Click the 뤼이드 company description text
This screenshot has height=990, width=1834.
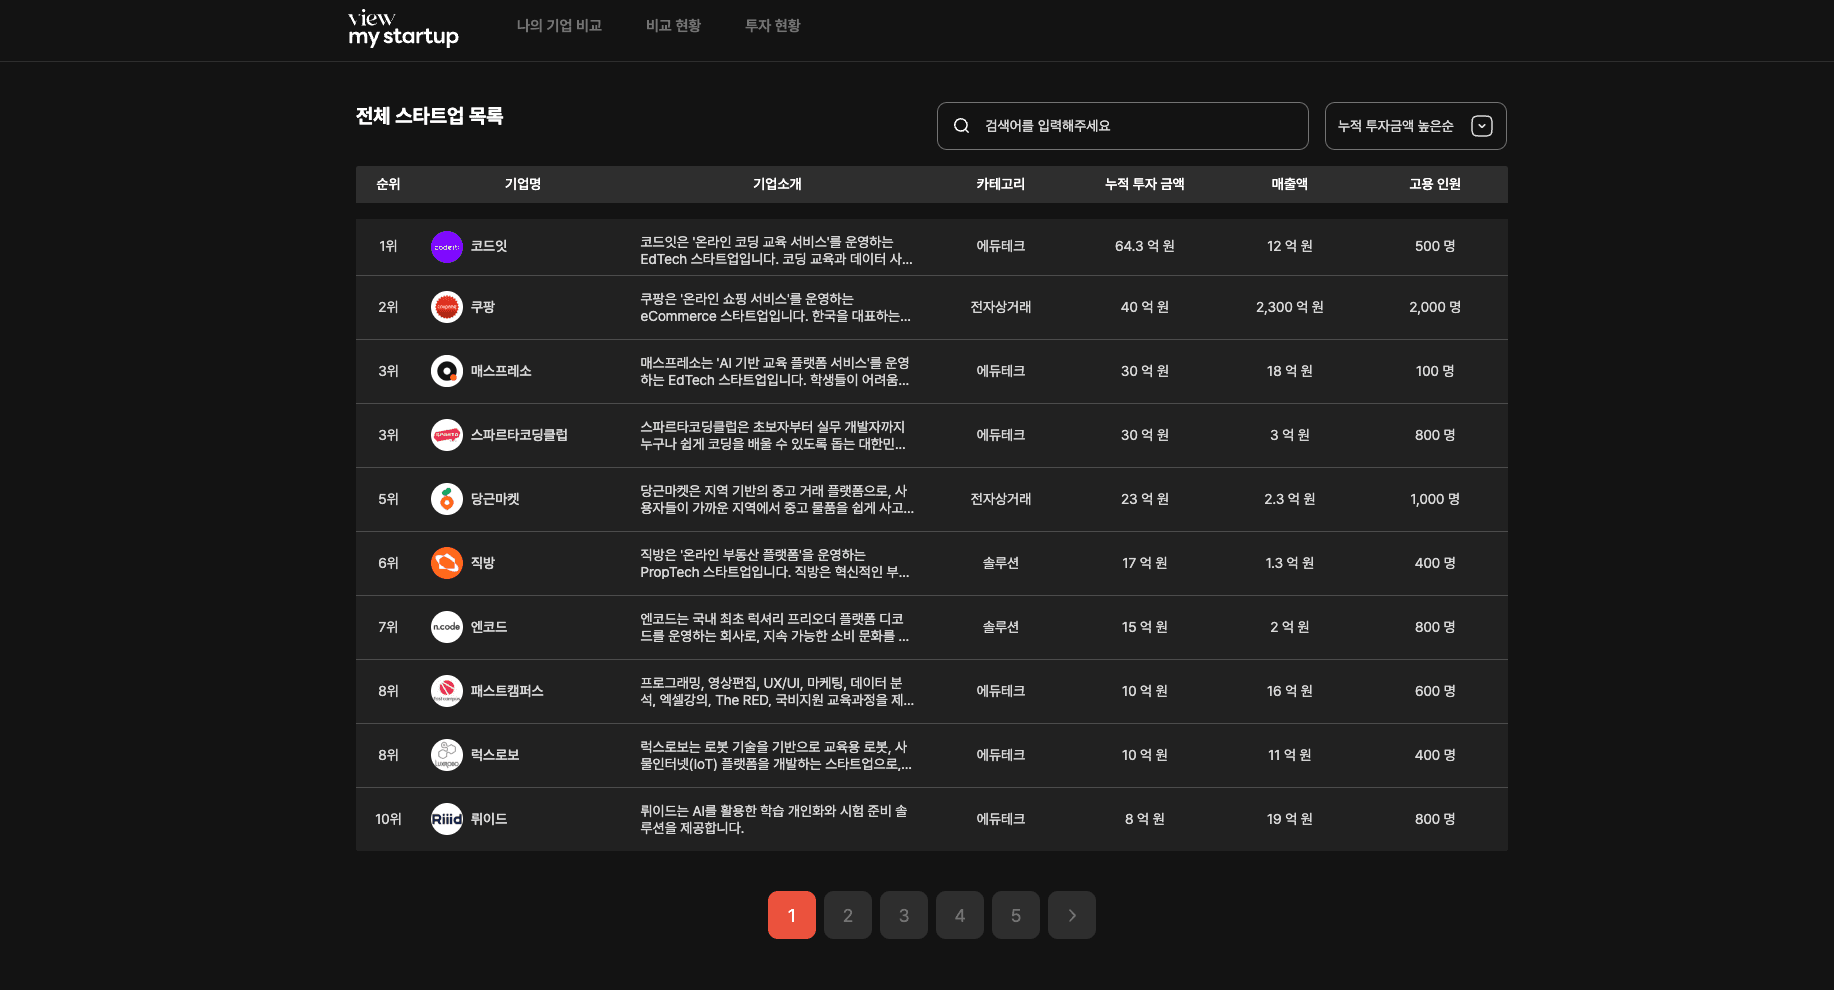(774, 819)
